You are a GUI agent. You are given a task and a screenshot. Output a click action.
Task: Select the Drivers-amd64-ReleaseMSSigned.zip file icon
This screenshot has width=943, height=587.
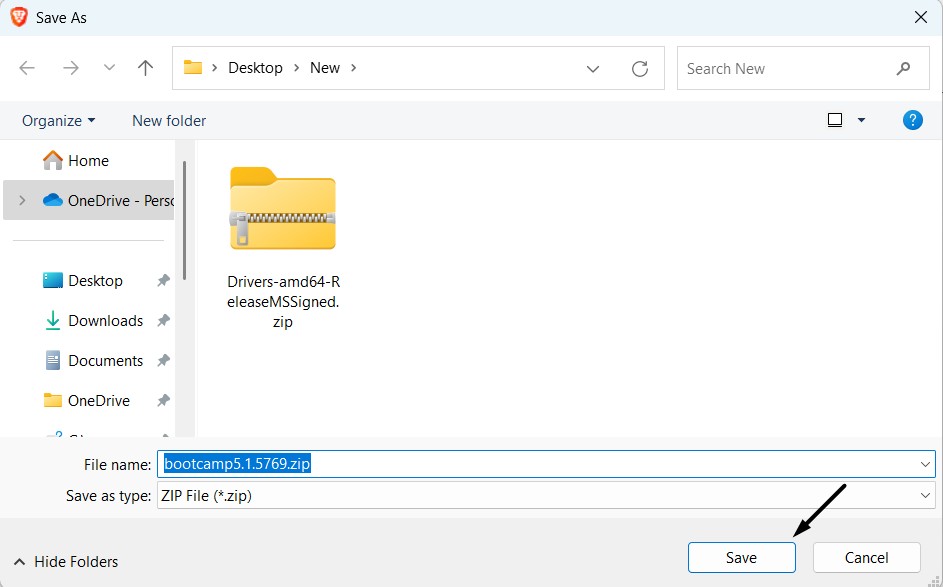283,208
